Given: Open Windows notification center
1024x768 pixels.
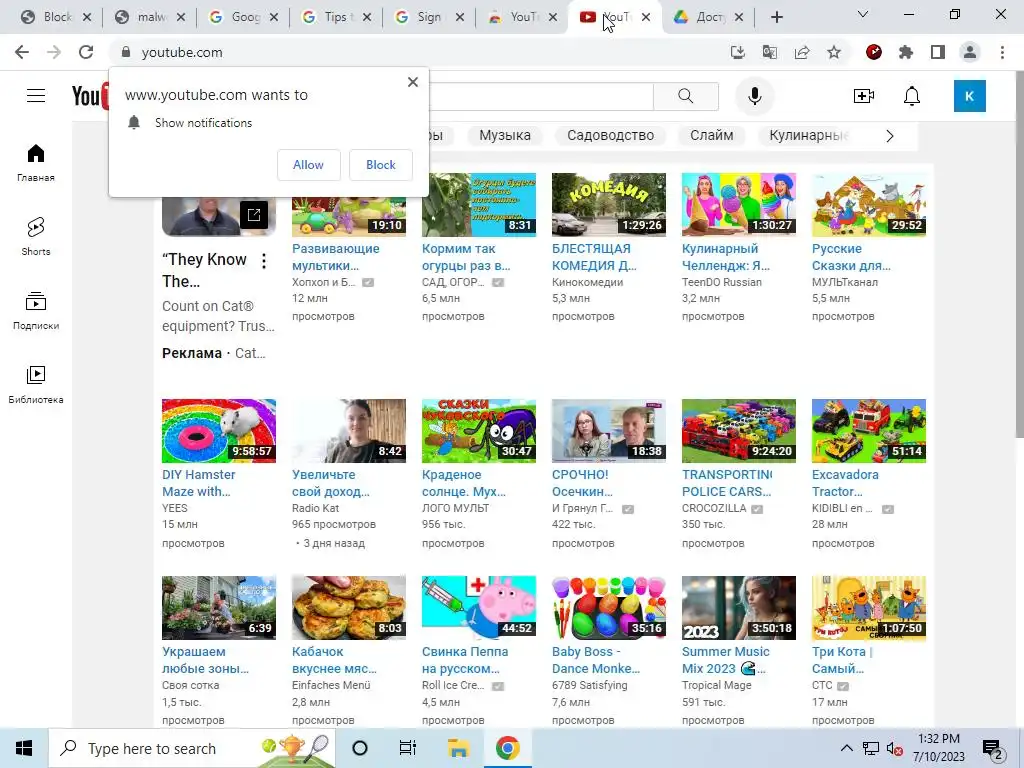Looking at the screenshot, I should click(993, 749).
